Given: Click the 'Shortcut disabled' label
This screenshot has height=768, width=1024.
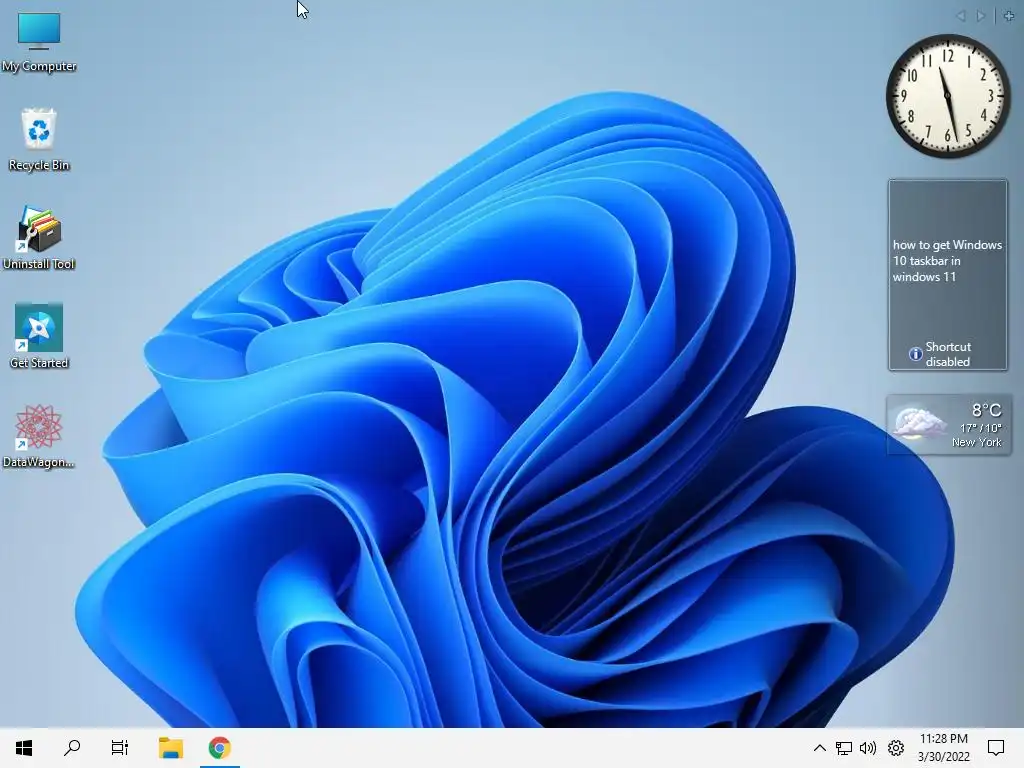Looking at the screenshot, I should (948, 354).
